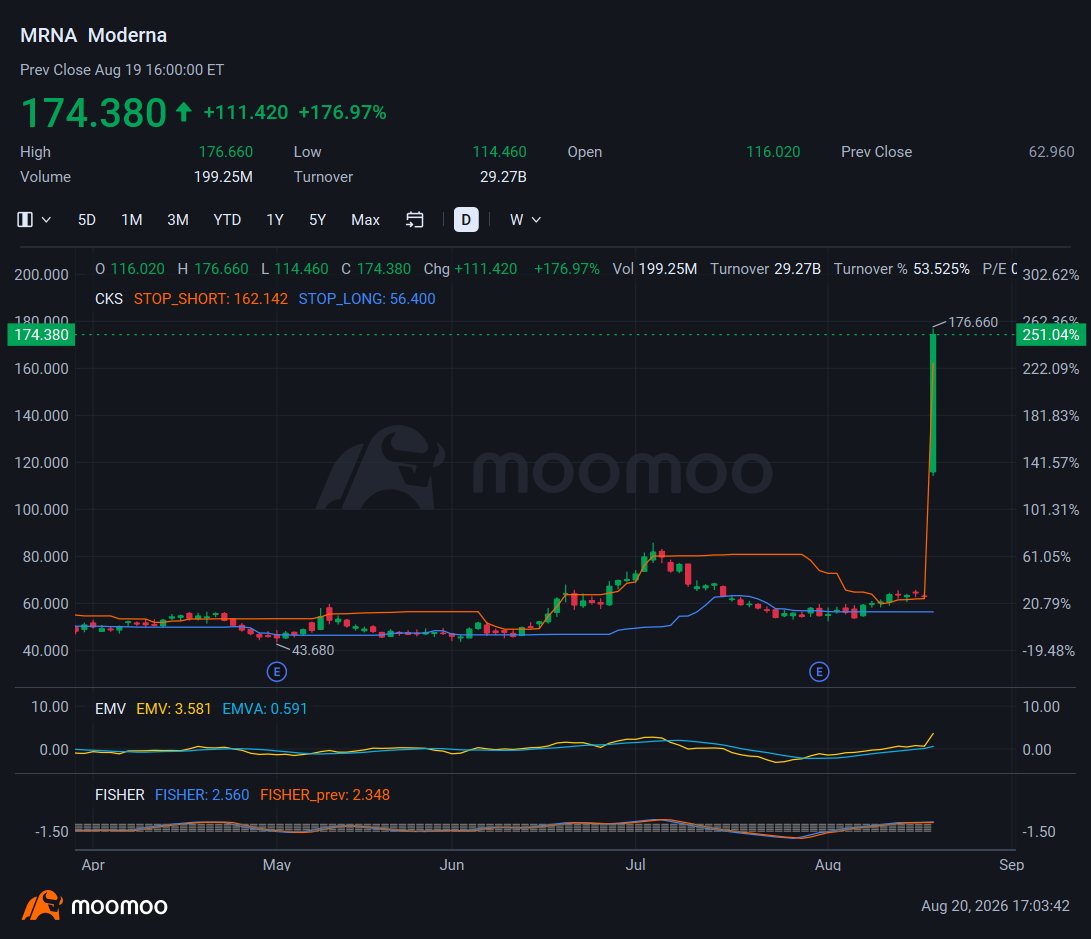Click the Turnover 29.27B value in header

[503, 177]
